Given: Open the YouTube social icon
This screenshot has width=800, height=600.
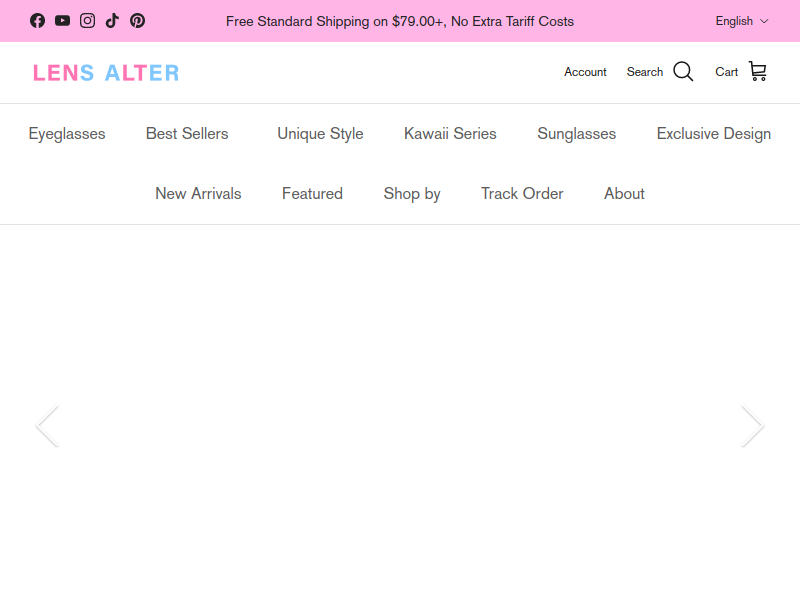Looking at the screenshot, I should coord(62,21).
